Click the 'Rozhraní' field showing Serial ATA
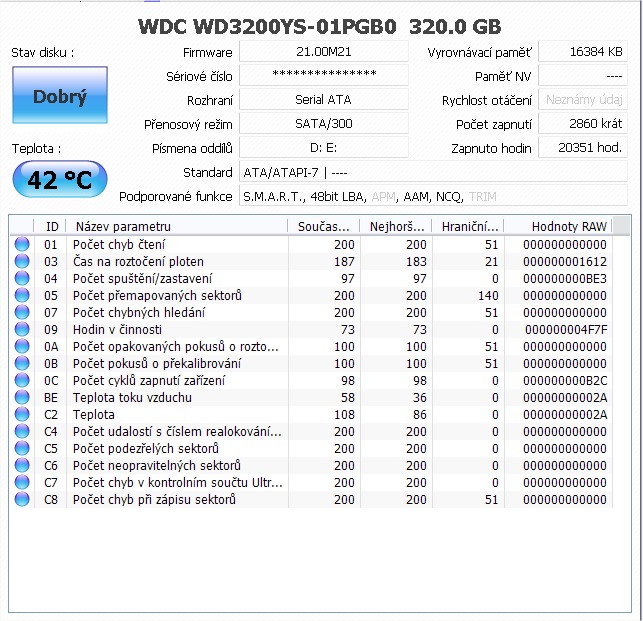 click(324, 99)
